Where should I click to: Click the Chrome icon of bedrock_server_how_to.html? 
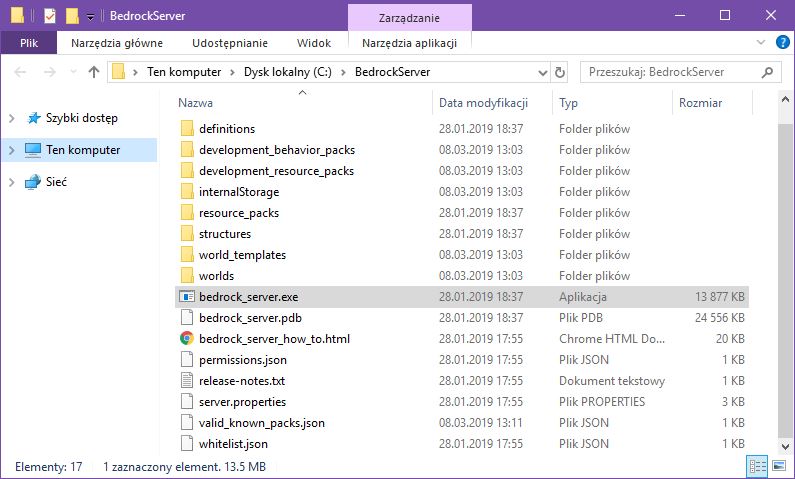[x=187, y=339]
